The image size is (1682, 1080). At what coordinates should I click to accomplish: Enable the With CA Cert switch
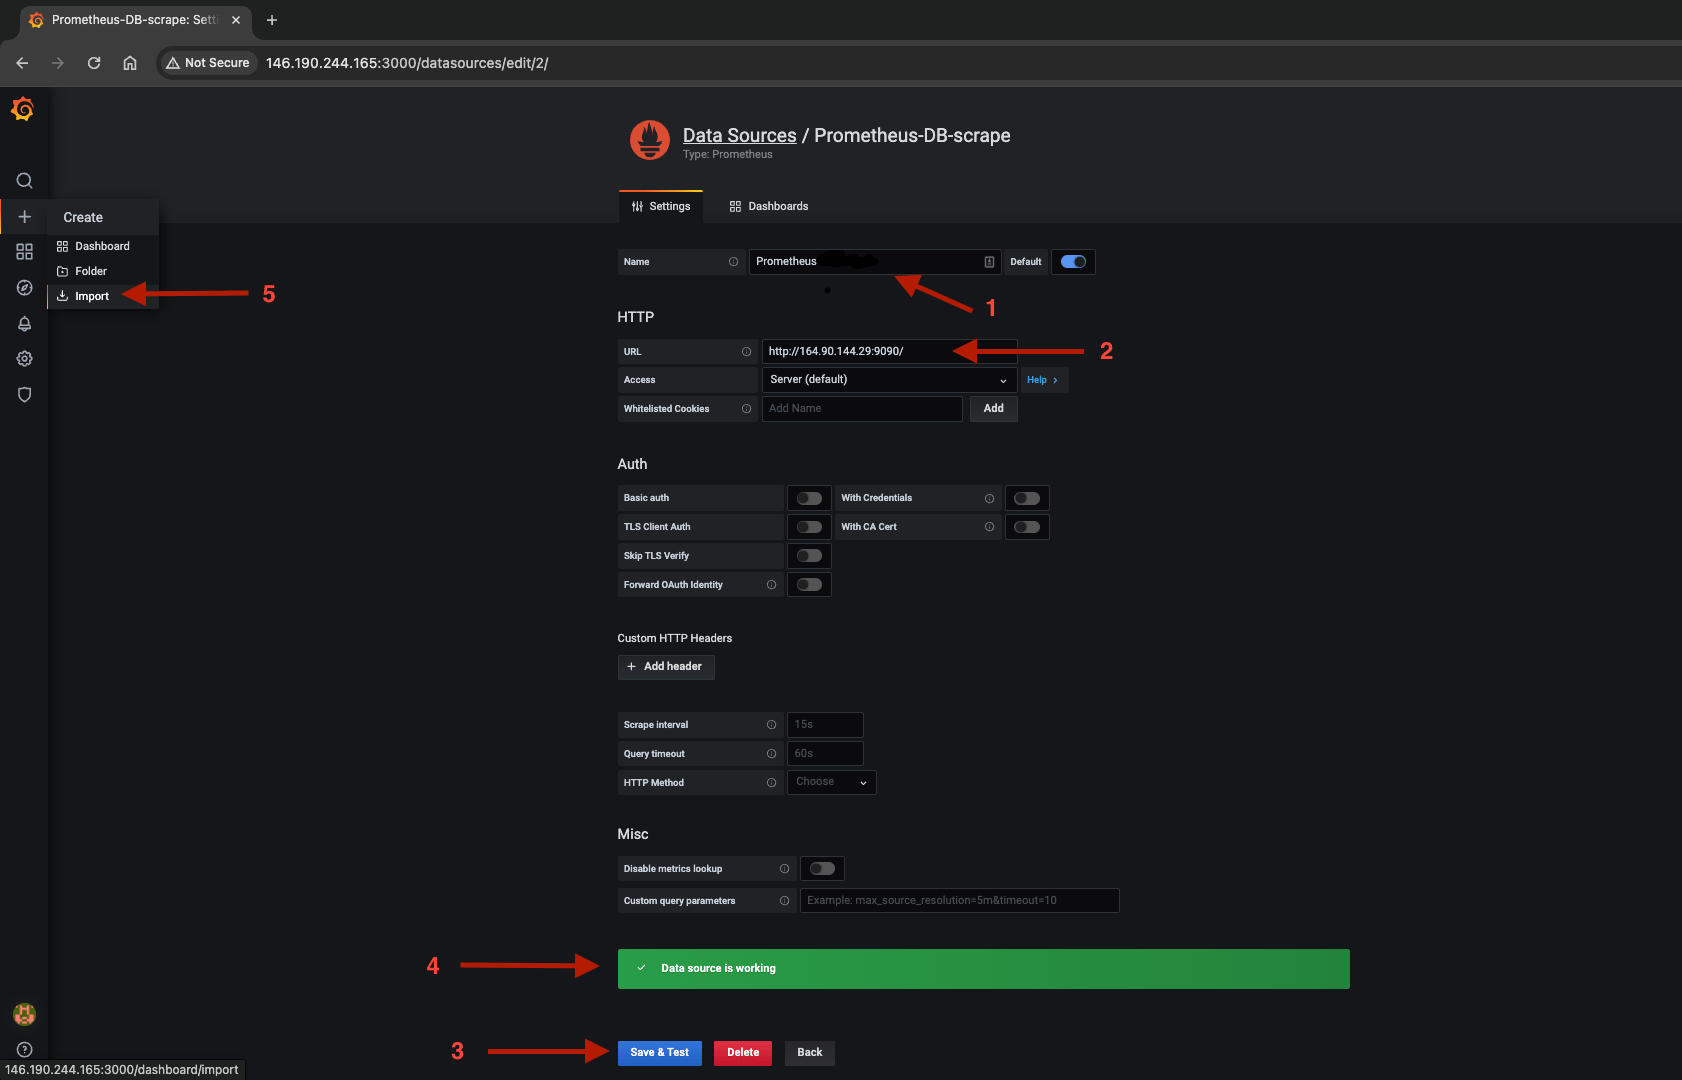click(1027, 527)
